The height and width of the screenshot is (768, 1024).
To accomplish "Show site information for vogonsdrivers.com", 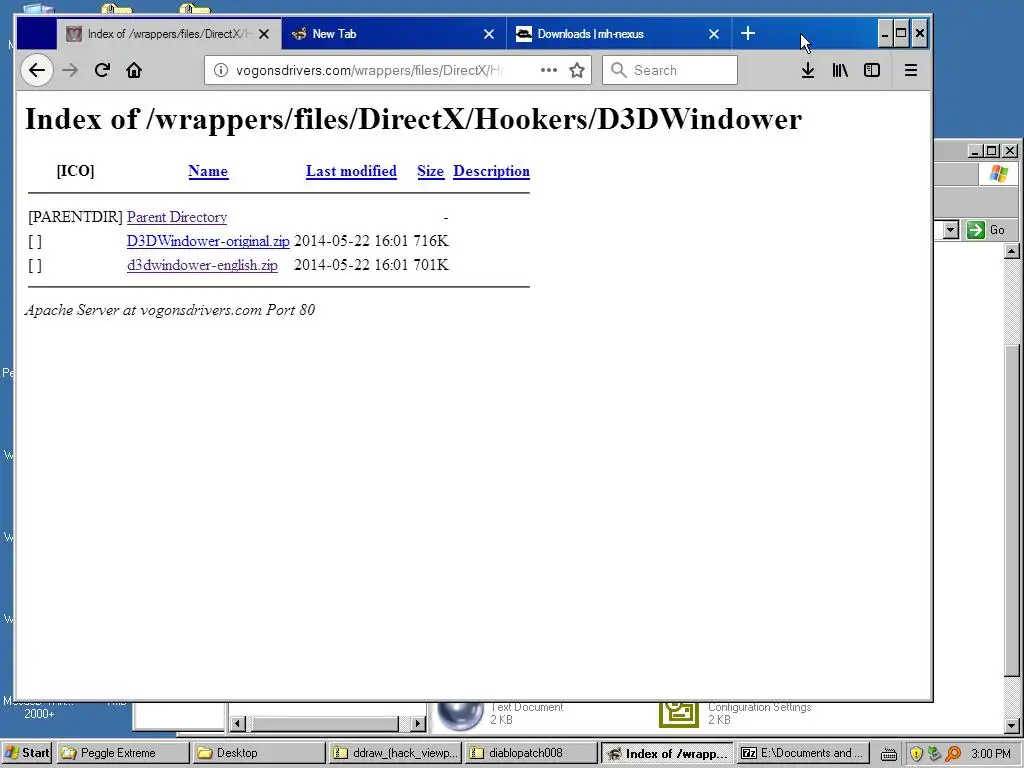I will click(x=221, y=70).
